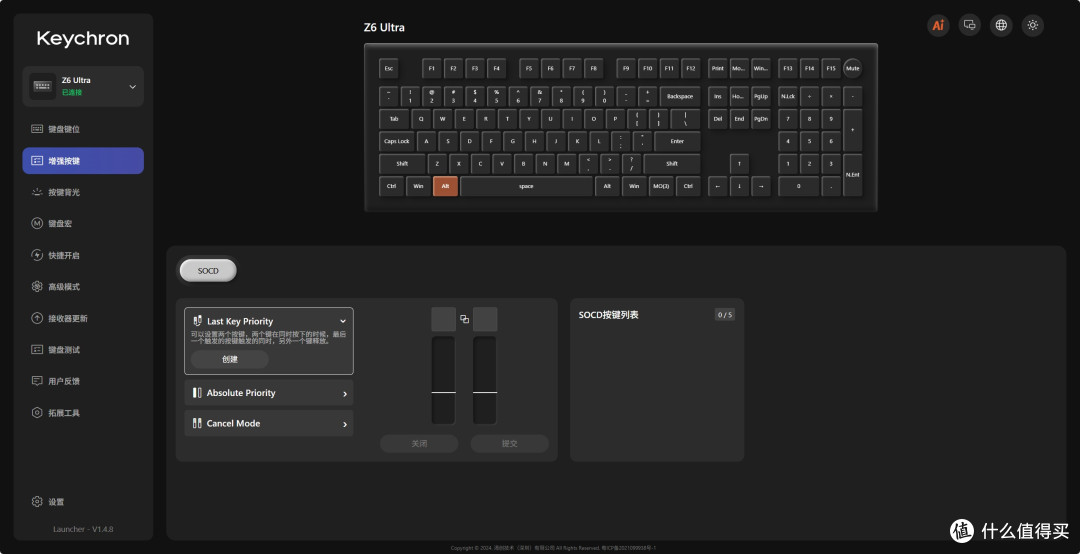Click the keyboard icon beside 键盘键位
This screenshot has width=1080, height=554.
(37, 129)
